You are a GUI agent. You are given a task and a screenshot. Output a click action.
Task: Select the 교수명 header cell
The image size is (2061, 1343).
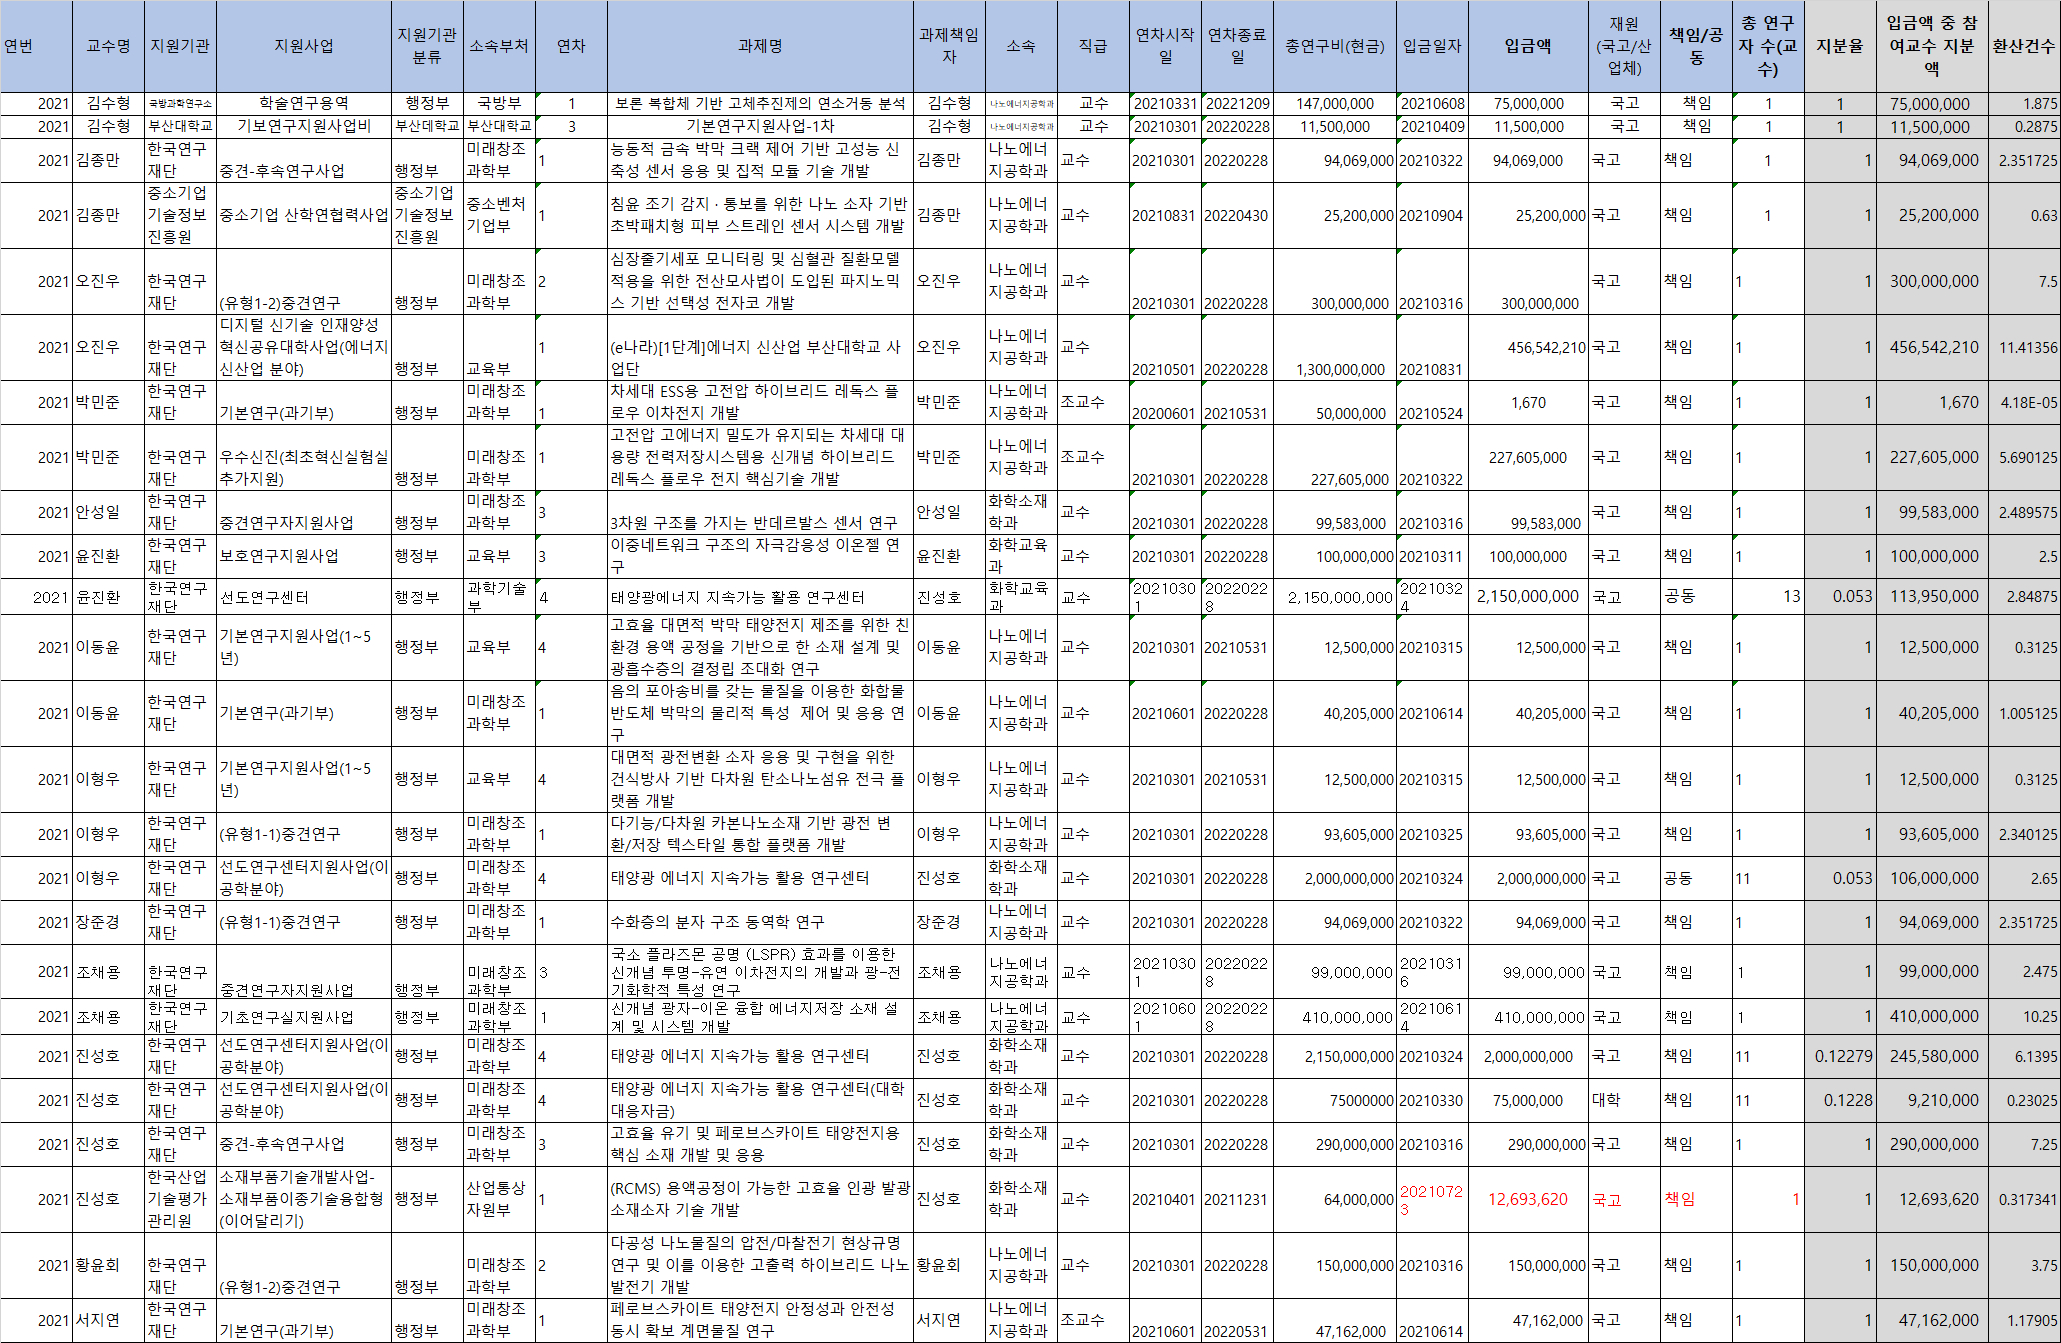coord(108,46)
